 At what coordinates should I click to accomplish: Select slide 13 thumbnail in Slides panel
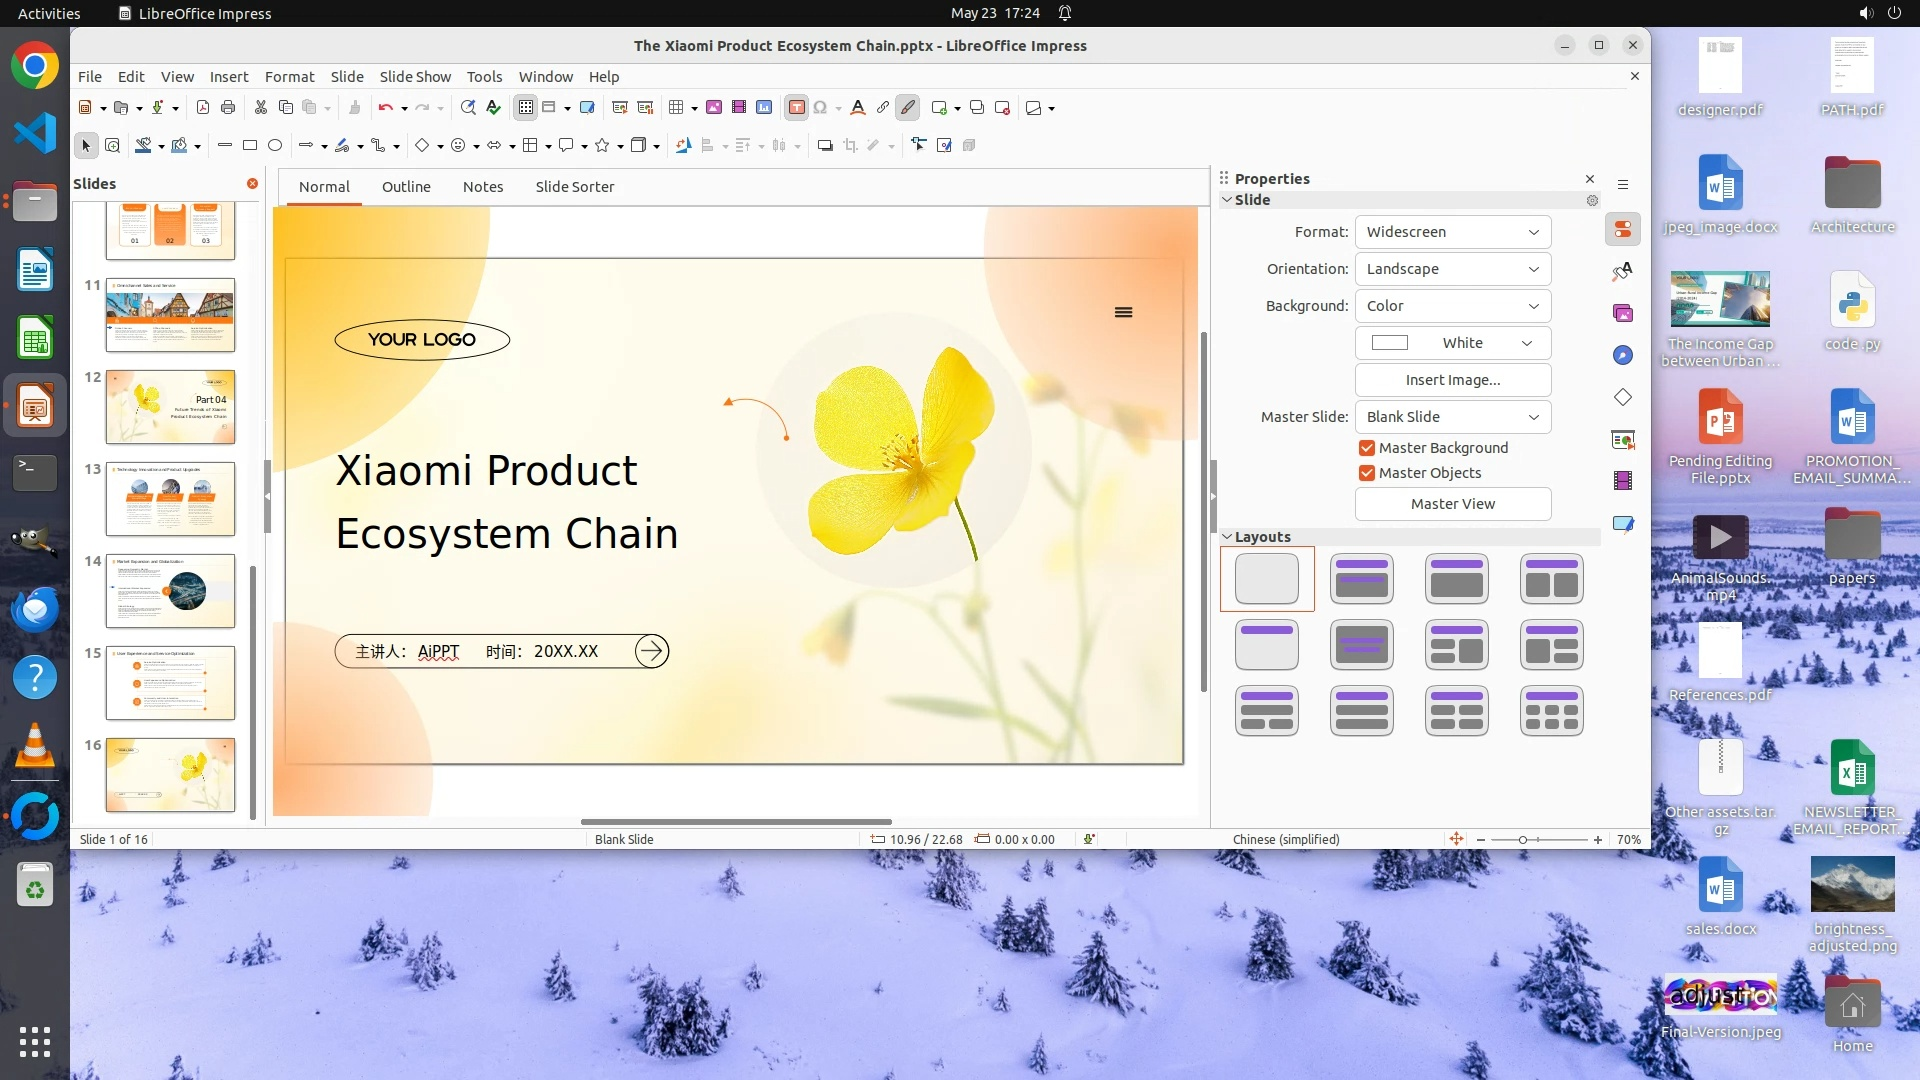(x=170, y=499)
